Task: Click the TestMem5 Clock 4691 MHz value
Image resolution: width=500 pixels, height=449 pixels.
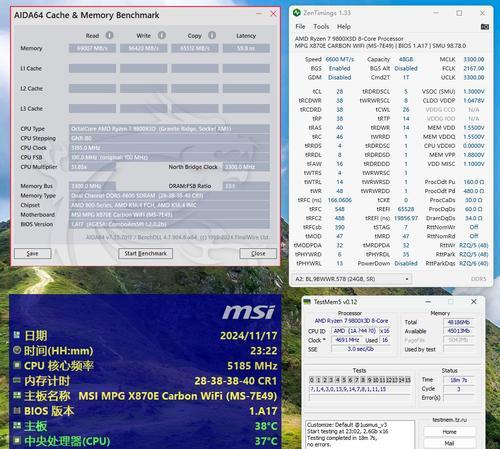Action: [347, 340]
